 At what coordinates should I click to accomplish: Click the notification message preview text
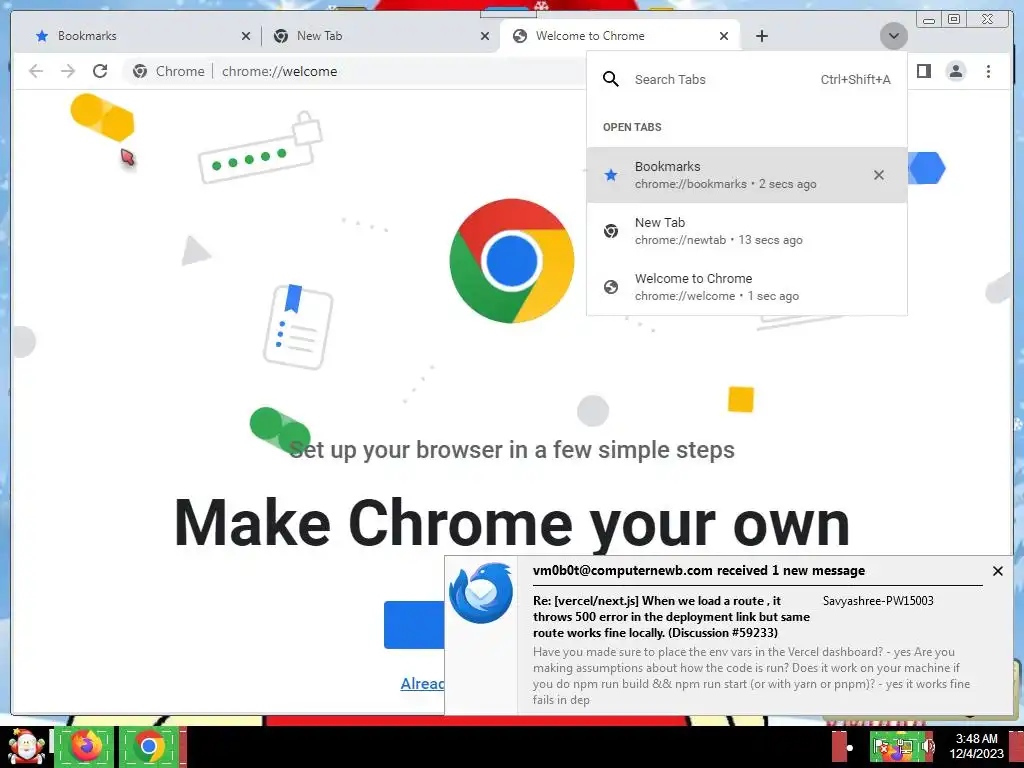point(751,676)
